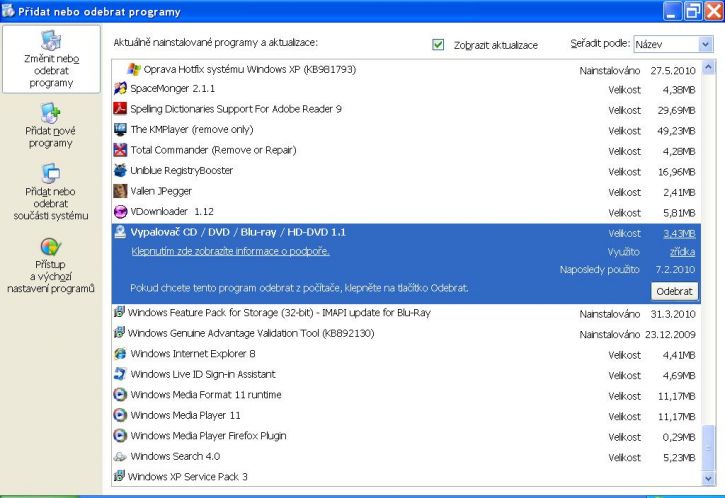
Task: Select the Vallen JPegger entry
Action: pos(406,191)
